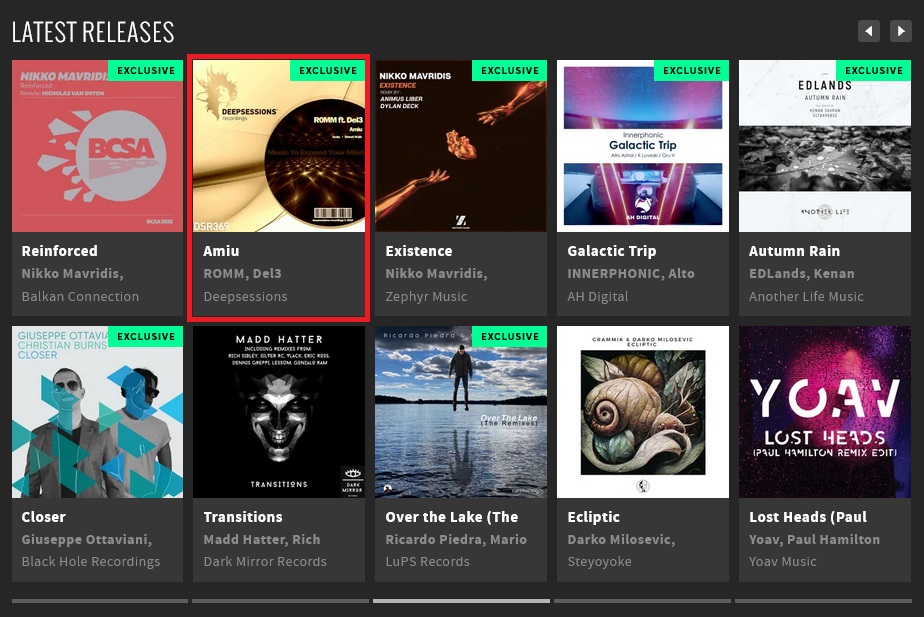Image resolution: width=924 pixels, height=617 pixels.
Task: Click the Amiu release title
Action: click(x=221, y=251)
